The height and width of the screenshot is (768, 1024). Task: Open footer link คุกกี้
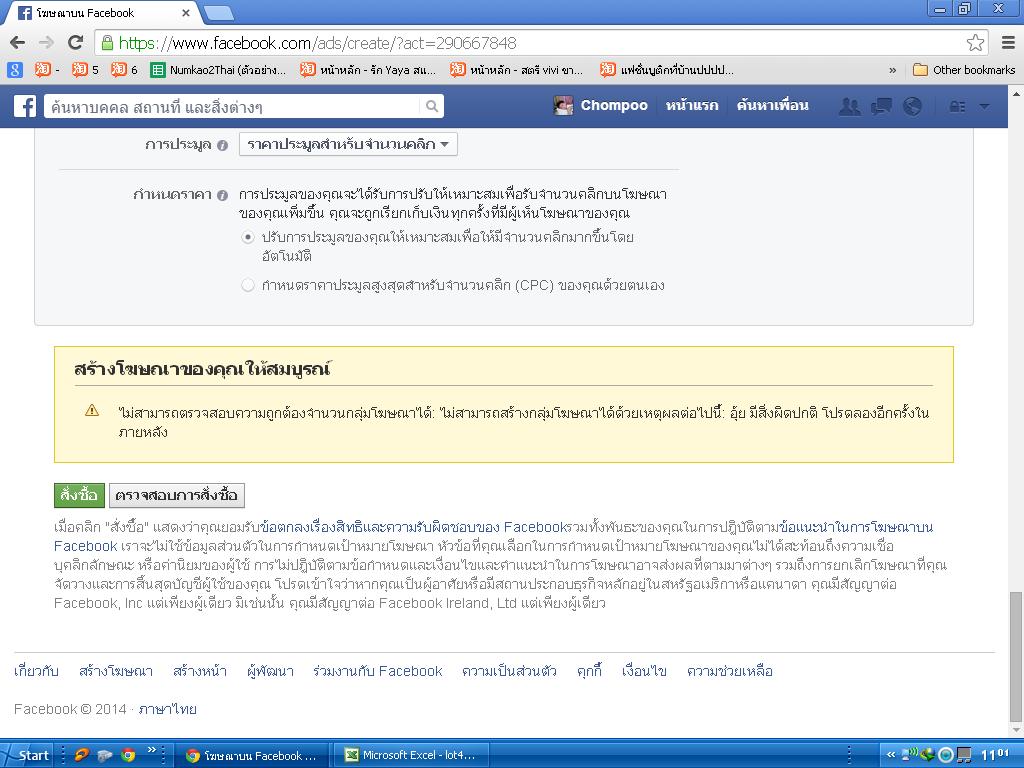pyautogui.click(x=589, y=671)
